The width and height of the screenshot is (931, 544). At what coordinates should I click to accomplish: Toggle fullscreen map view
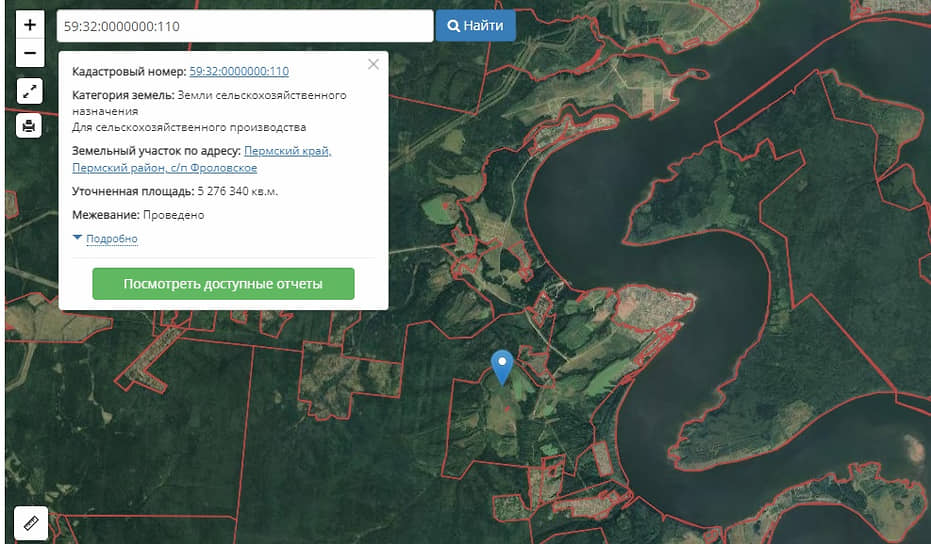pyautogui.click(x=29, y=91)
